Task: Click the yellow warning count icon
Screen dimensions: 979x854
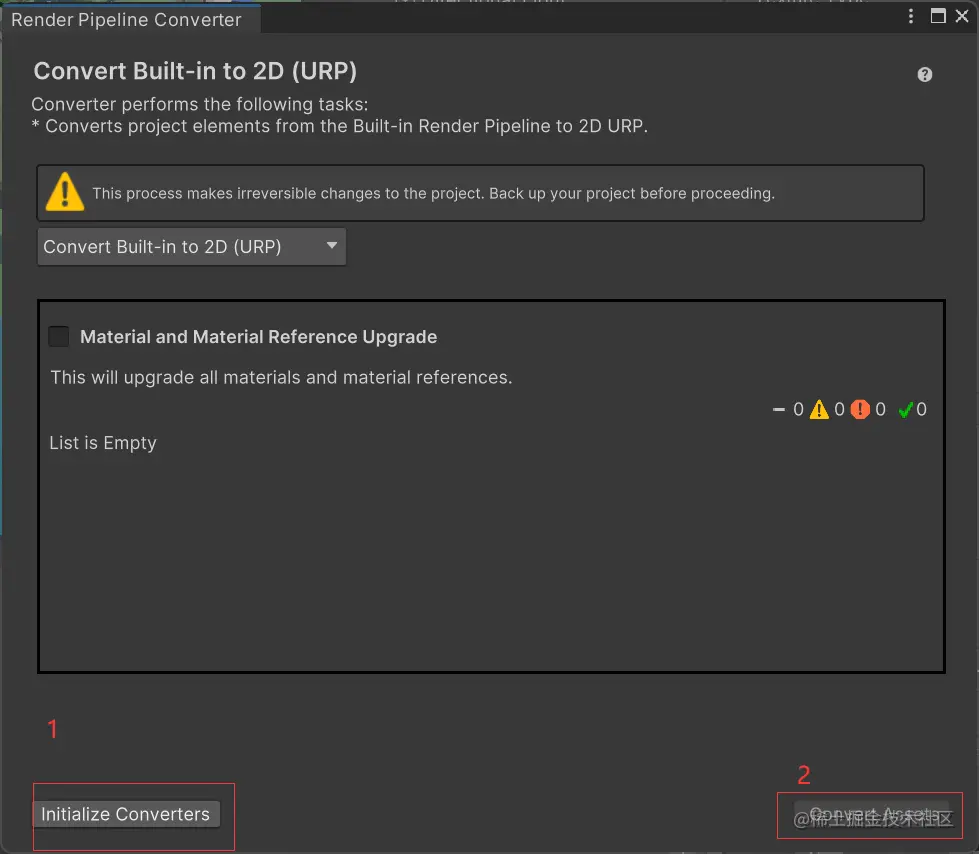Action: tap(819, 409)
